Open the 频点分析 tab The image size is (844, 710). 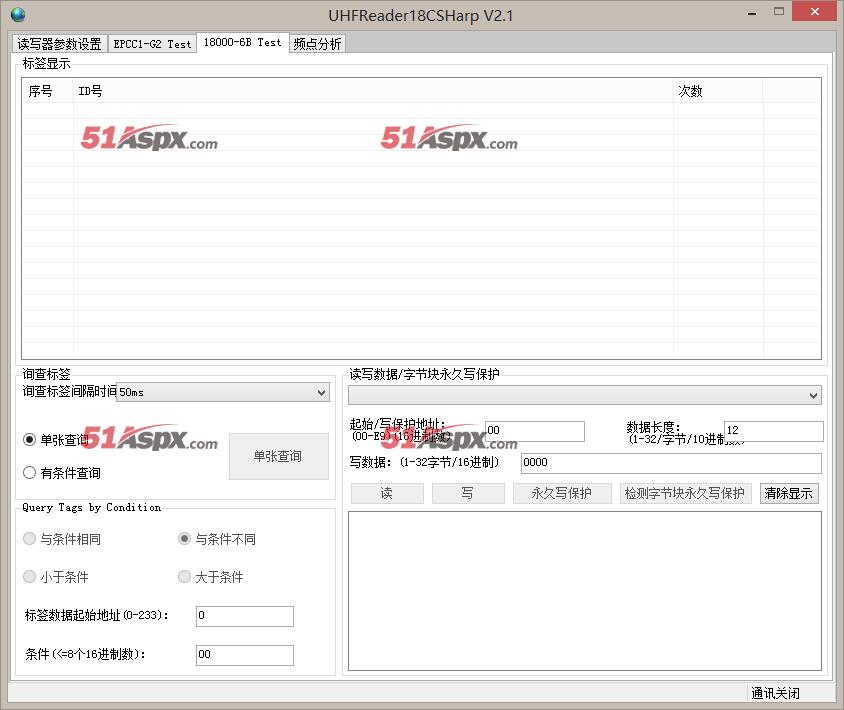[317, 44]
